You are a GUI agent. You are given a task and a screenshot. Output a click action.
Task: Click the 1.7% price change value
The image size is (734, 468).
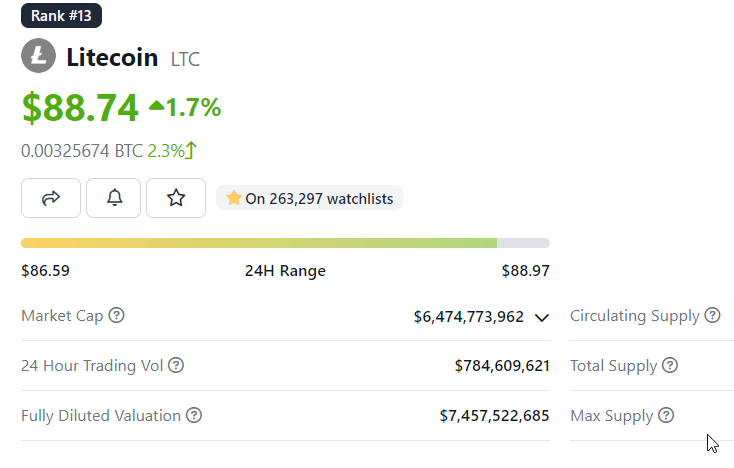click(x=193, y=107)
